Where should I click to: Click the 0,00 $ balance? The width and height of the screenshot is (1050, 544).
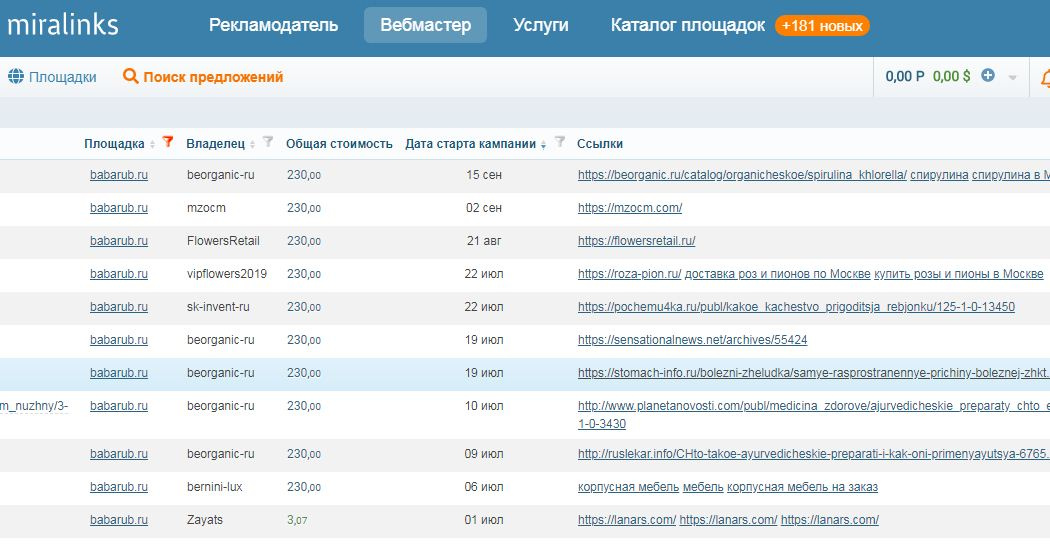[x=952, y=76]
